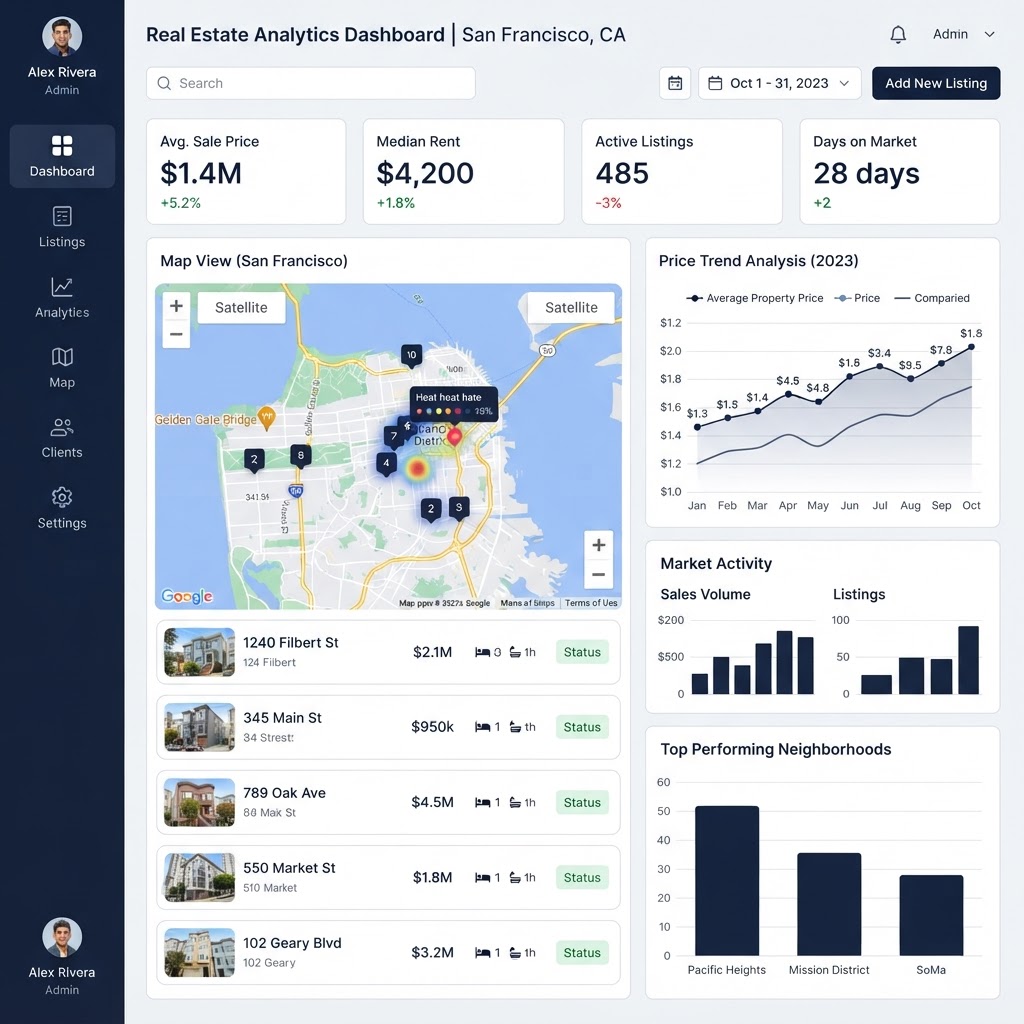The height and width of the screenshot is (1024, 1024).
Task: Toggle the Comparied legend series
Action: point(932,298)
